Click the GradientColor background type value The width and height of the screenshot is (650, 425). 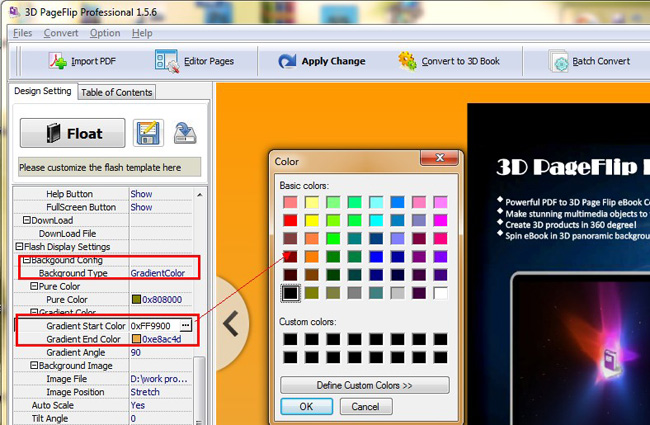[158, 273]
